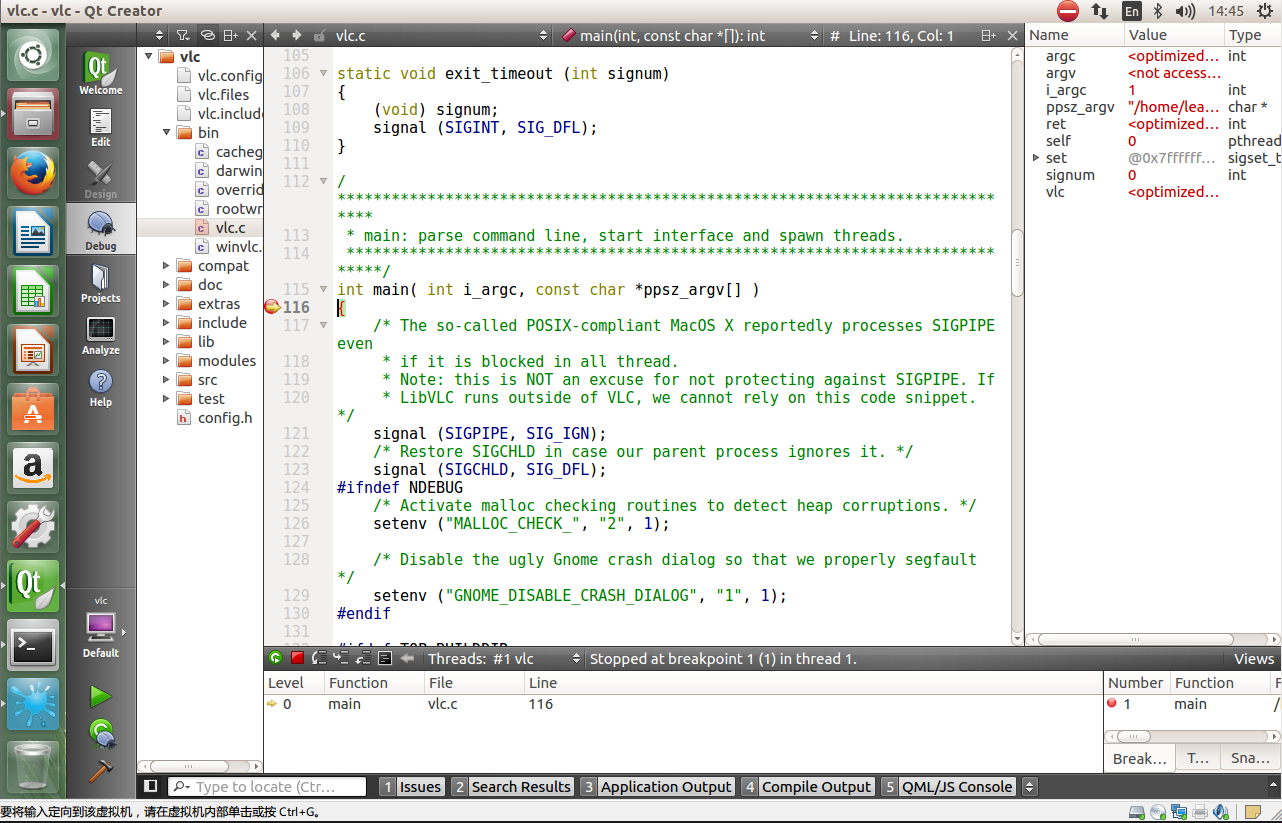The height and width of the screenshot is (823, 1282).
Task: Expand the modules folder
Action: (x=167, y=361)
